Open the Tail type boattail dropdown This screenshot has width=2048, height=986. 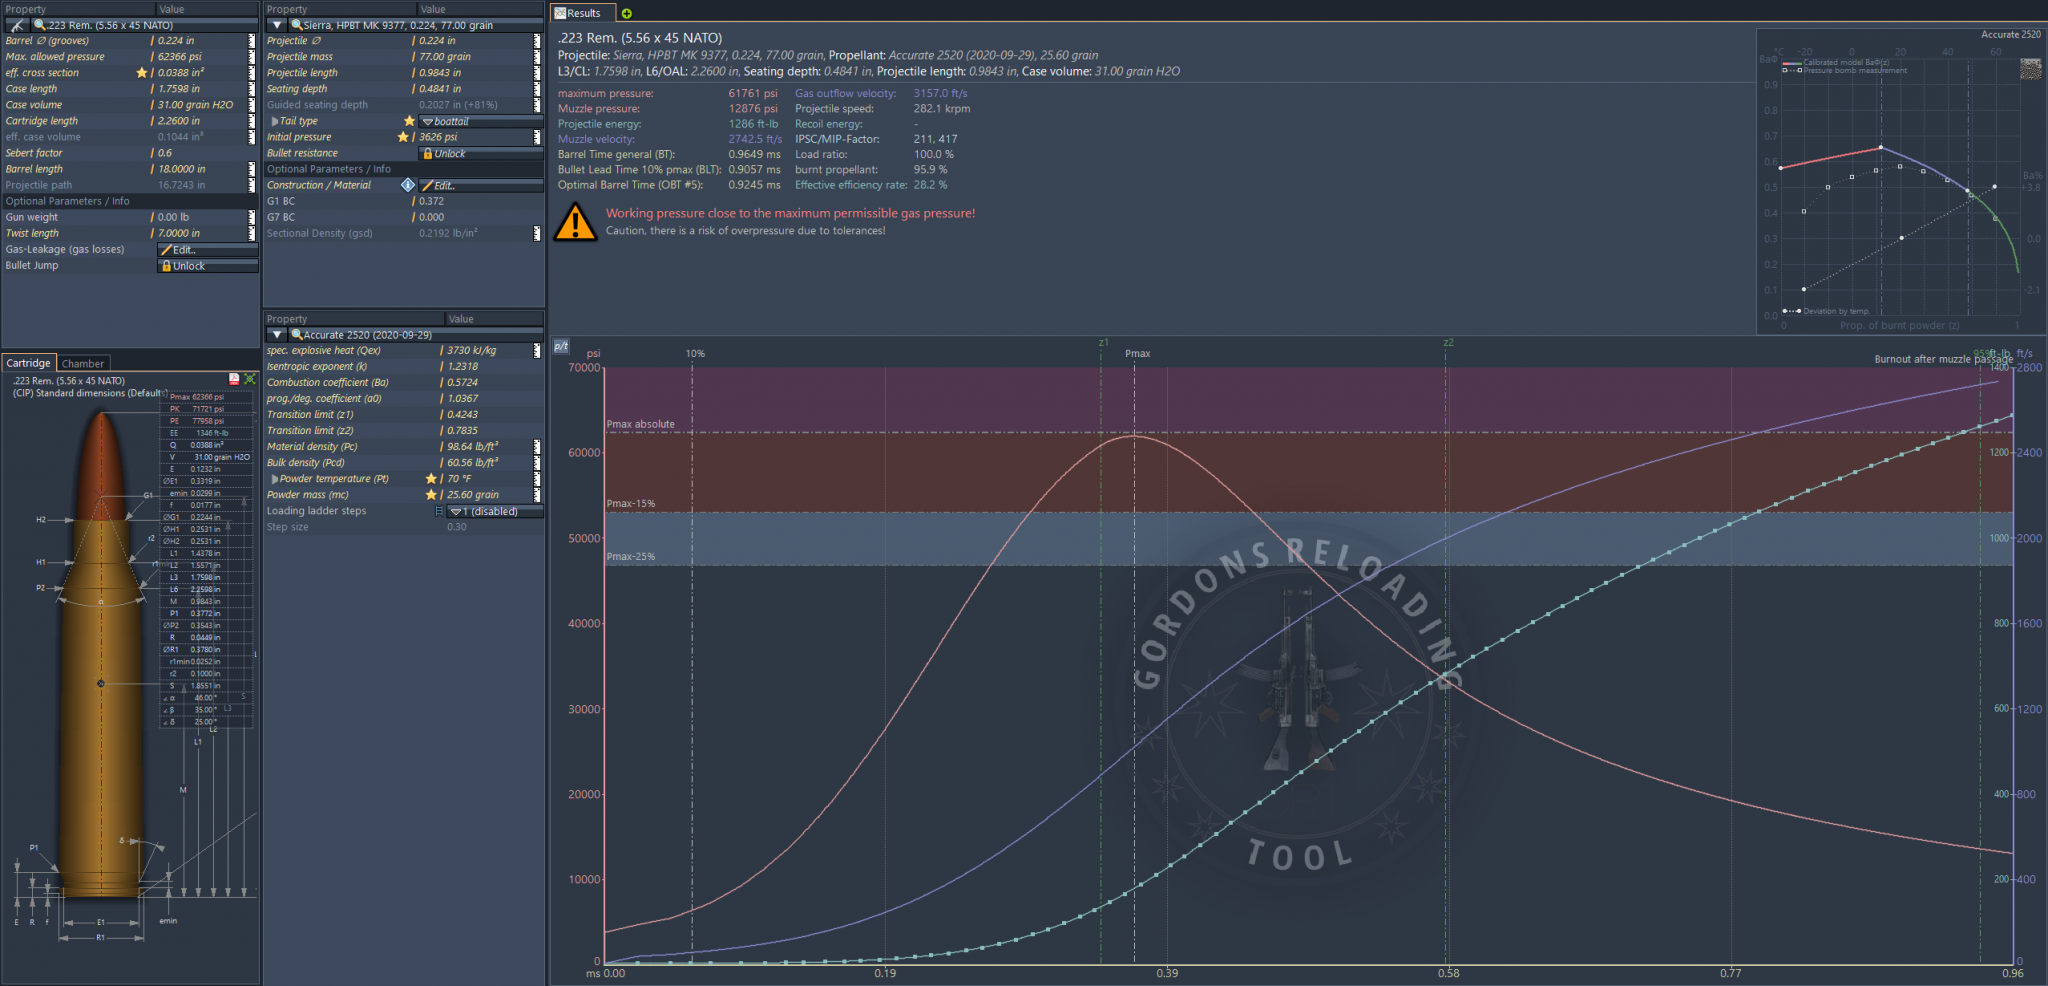480,121
